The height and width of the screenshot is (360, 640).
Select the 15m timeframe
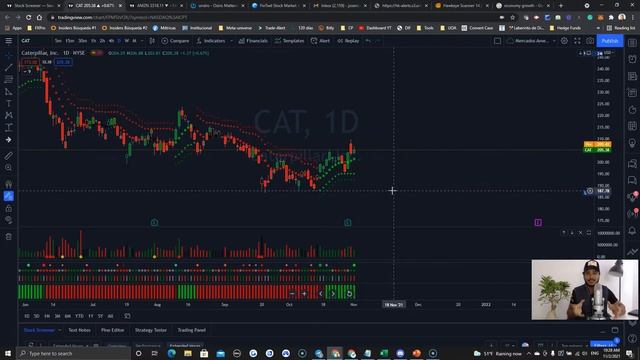(70, 41)
